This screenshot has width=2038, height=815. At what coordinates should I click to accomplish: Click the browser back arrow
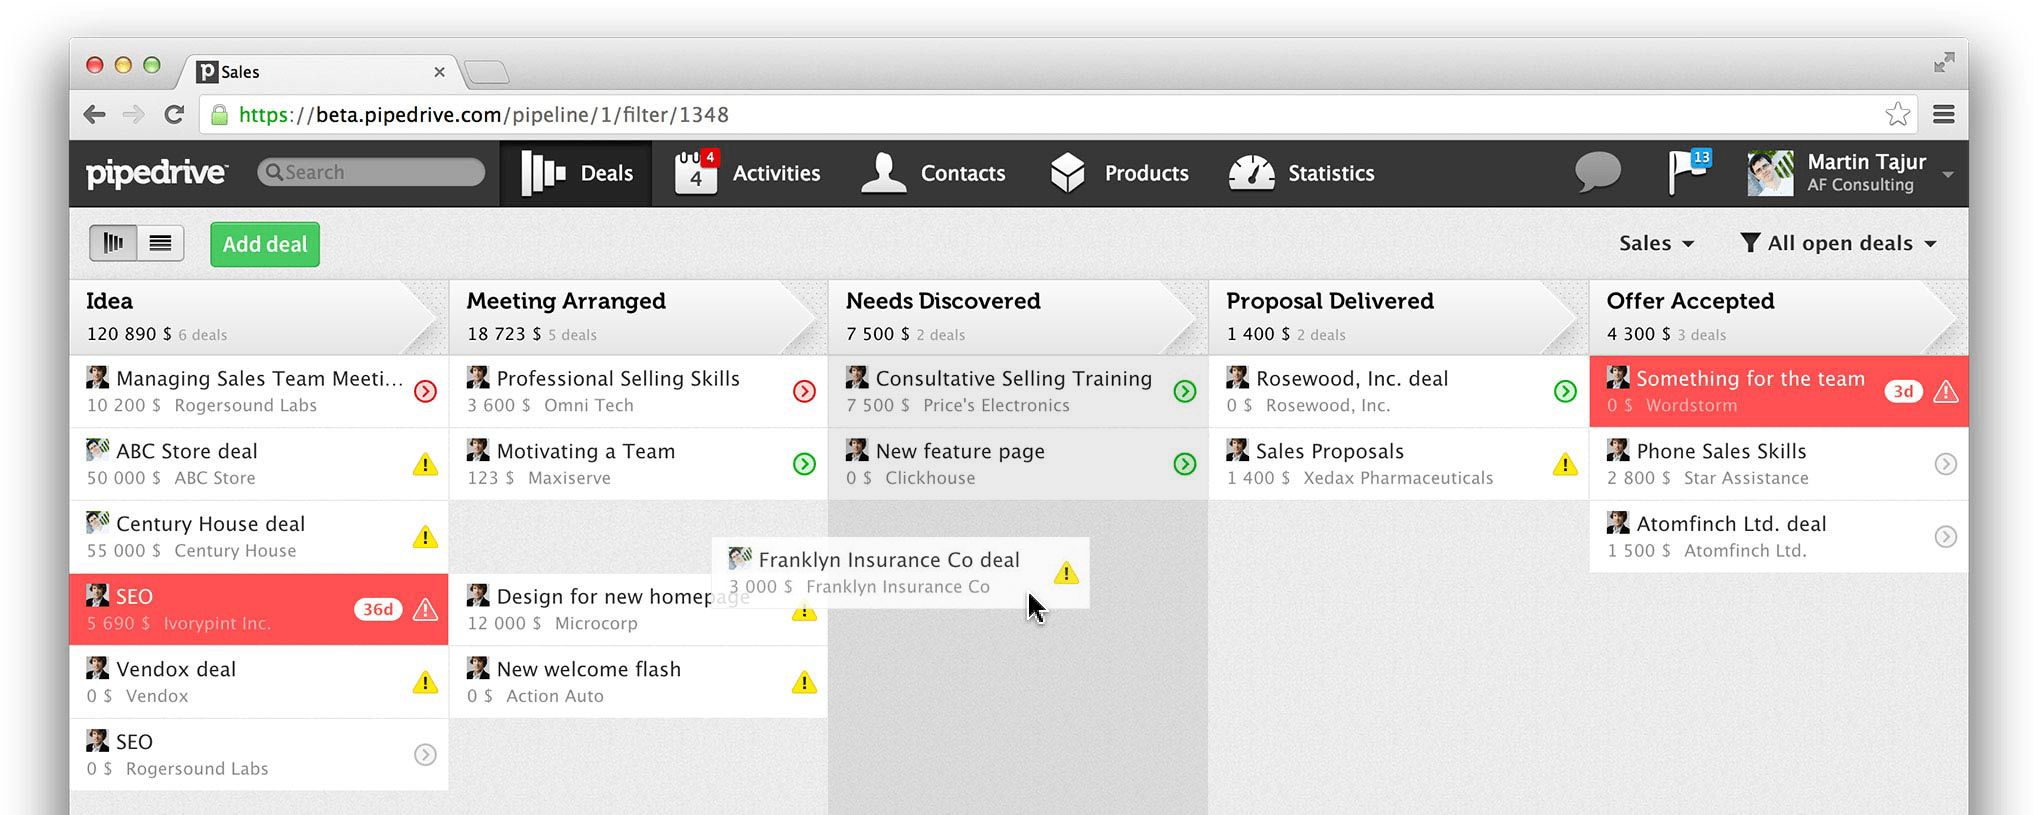pyautogui.click(x=95, y=115)
